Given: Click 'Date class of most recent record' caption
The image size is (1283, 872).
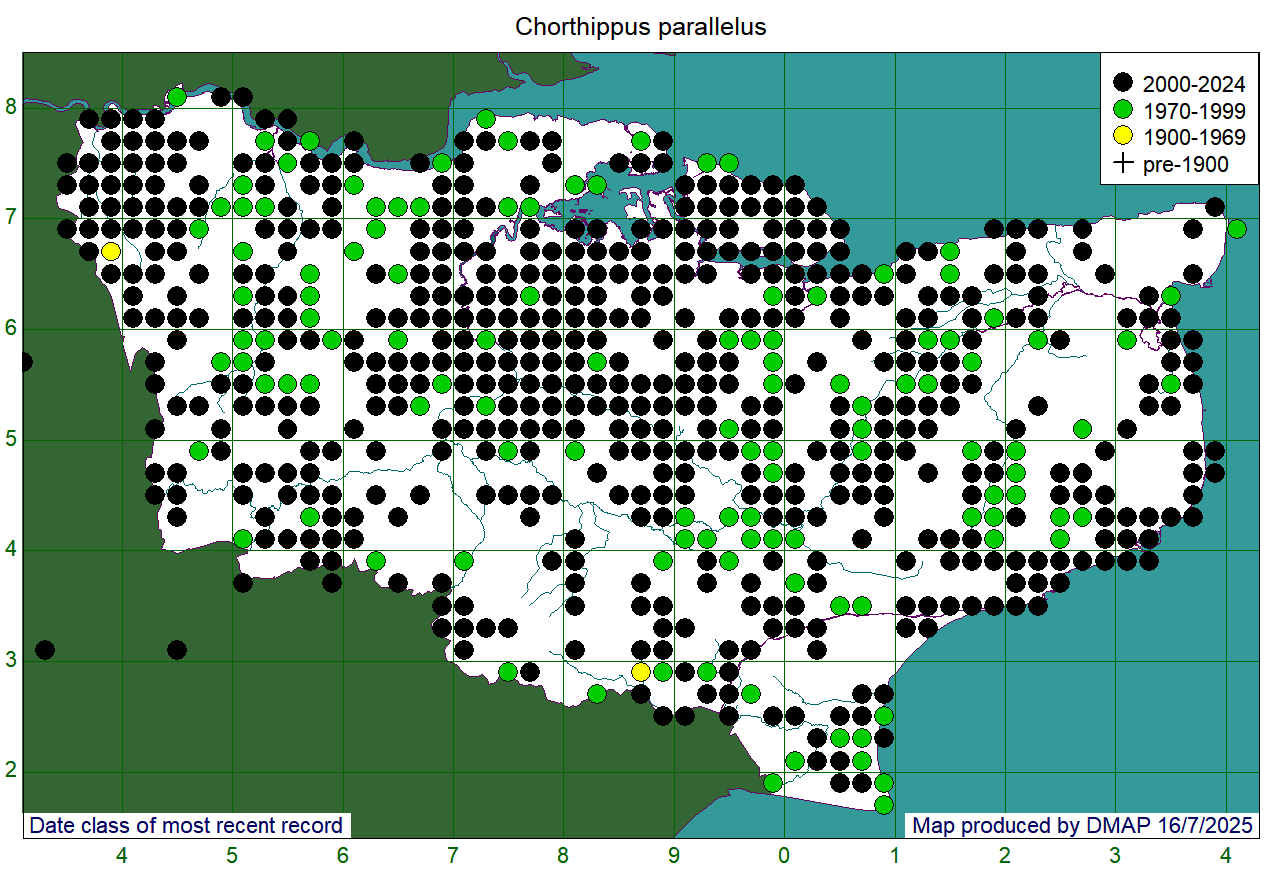Looking at the screenshot, I should coord(186,826).
